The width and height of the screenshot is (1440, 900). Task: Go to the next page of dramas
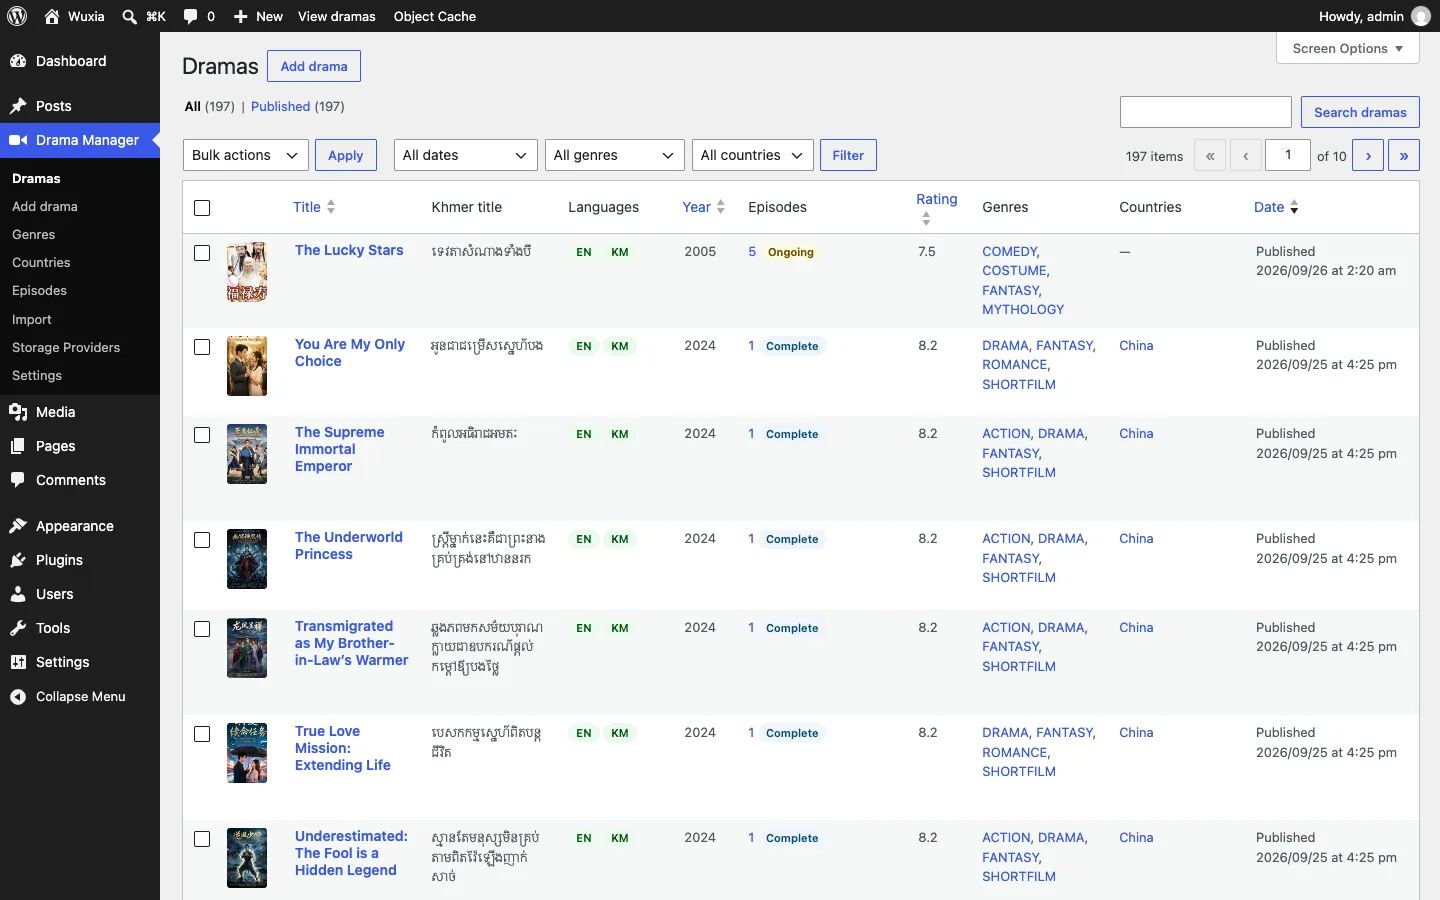pos(1368,155)
